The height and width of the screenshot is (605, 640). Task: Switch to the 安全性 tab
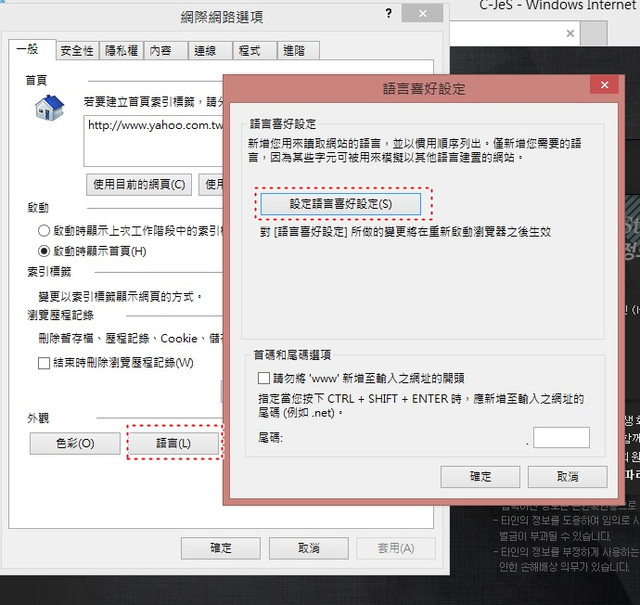coord(77,51)
